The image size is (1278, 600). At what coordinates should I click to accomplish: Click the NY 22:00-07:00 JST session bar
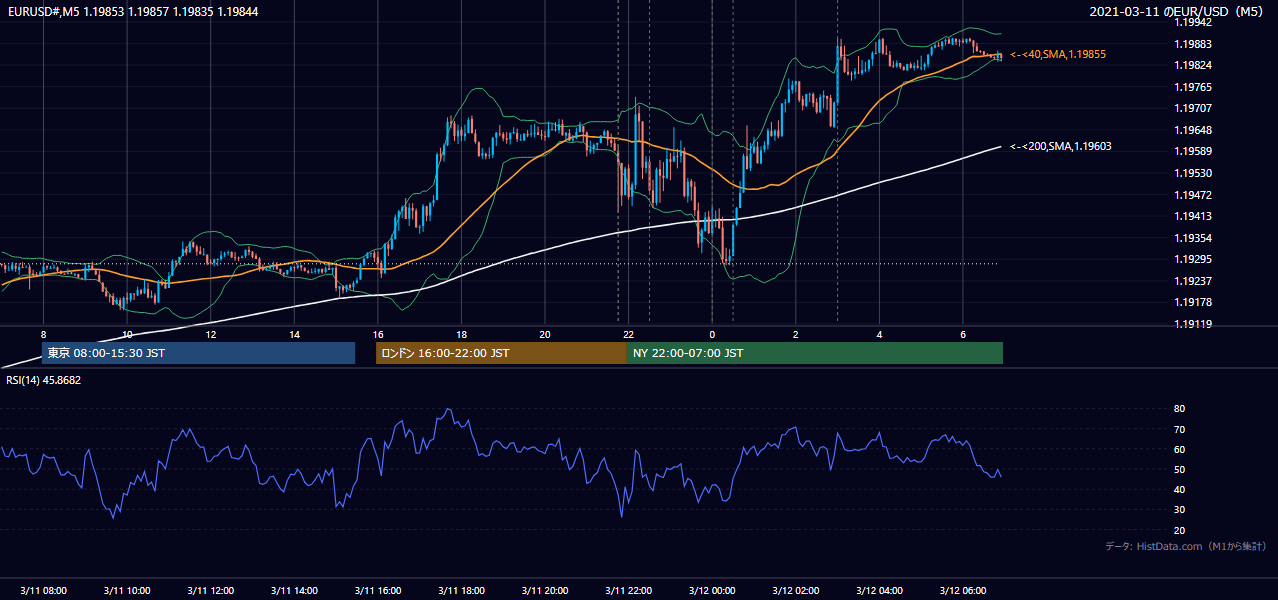coord(815,353)
